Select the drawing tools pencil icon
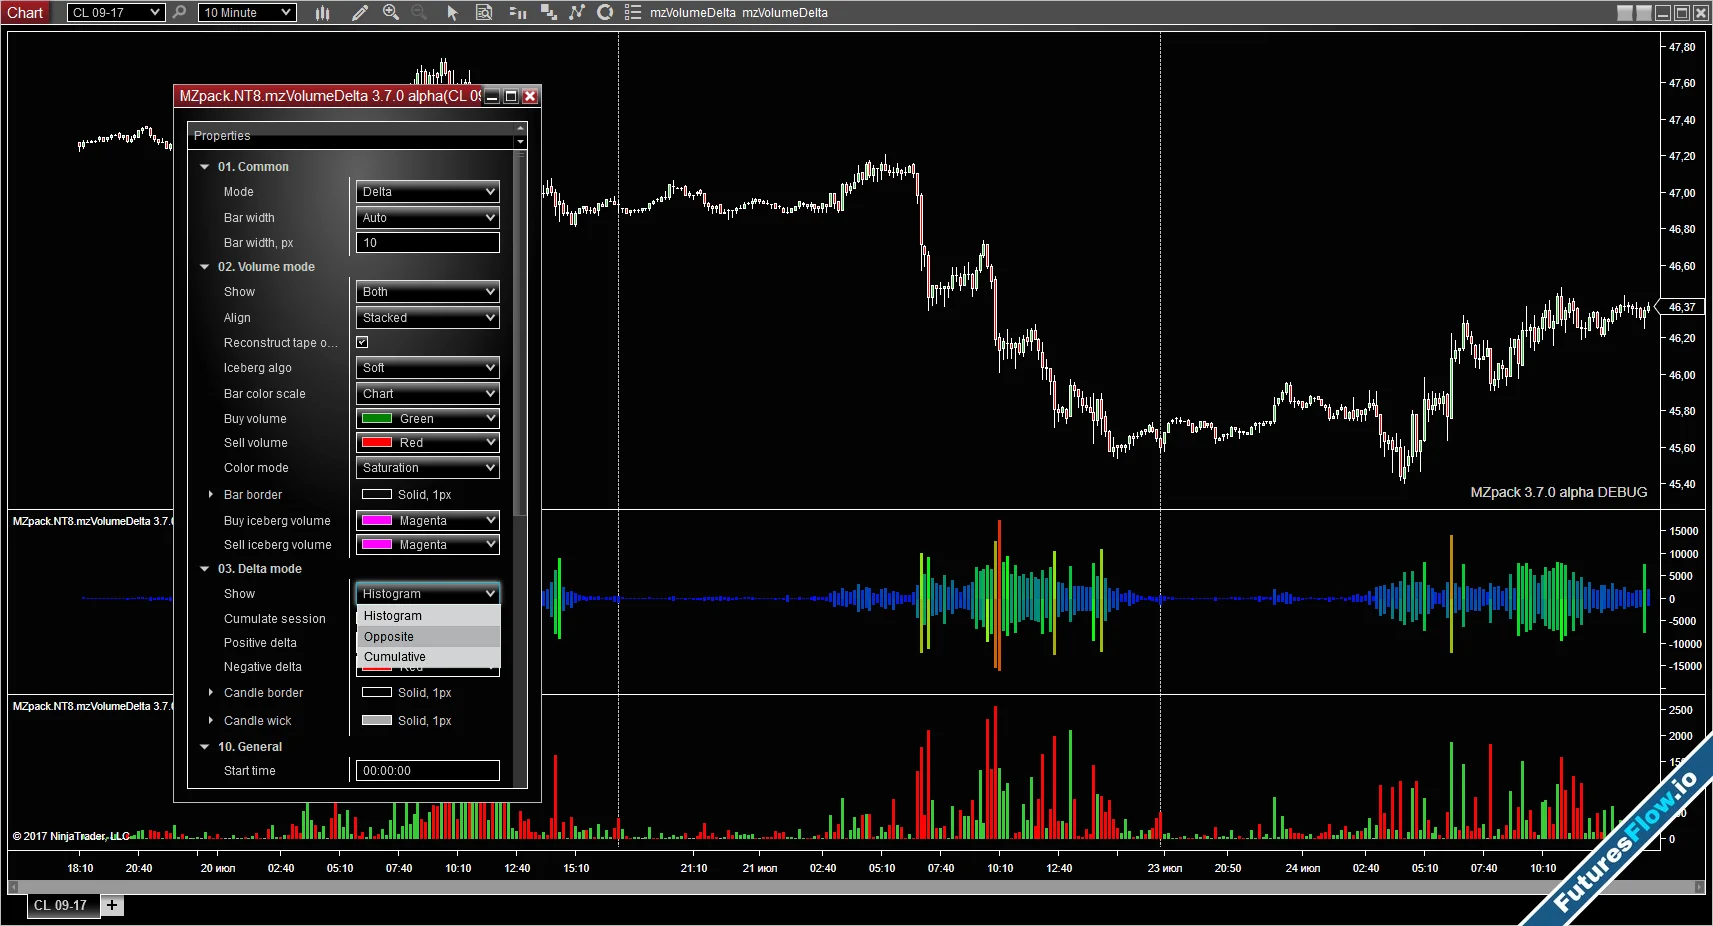 coord(360,13)
